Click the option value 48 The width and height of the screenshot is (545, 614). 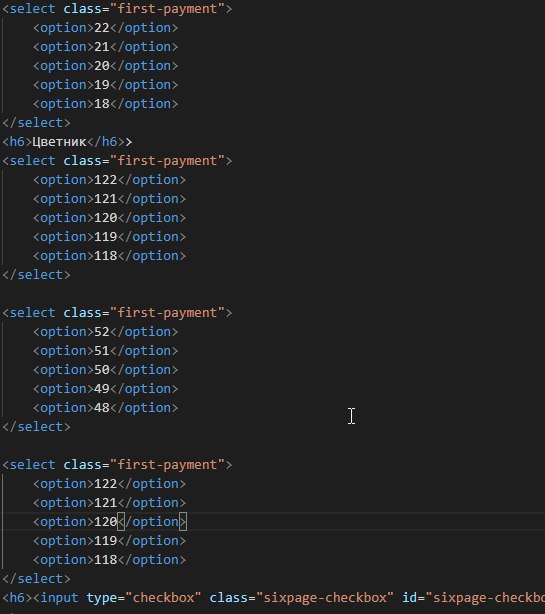102,408
